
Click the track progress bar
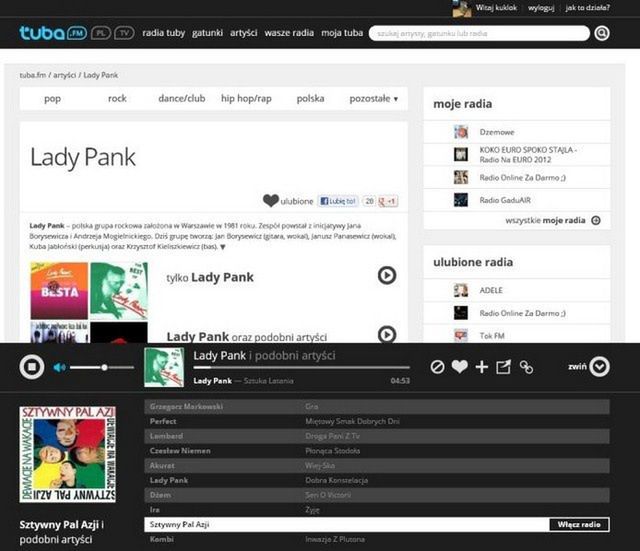click(301, 368)
